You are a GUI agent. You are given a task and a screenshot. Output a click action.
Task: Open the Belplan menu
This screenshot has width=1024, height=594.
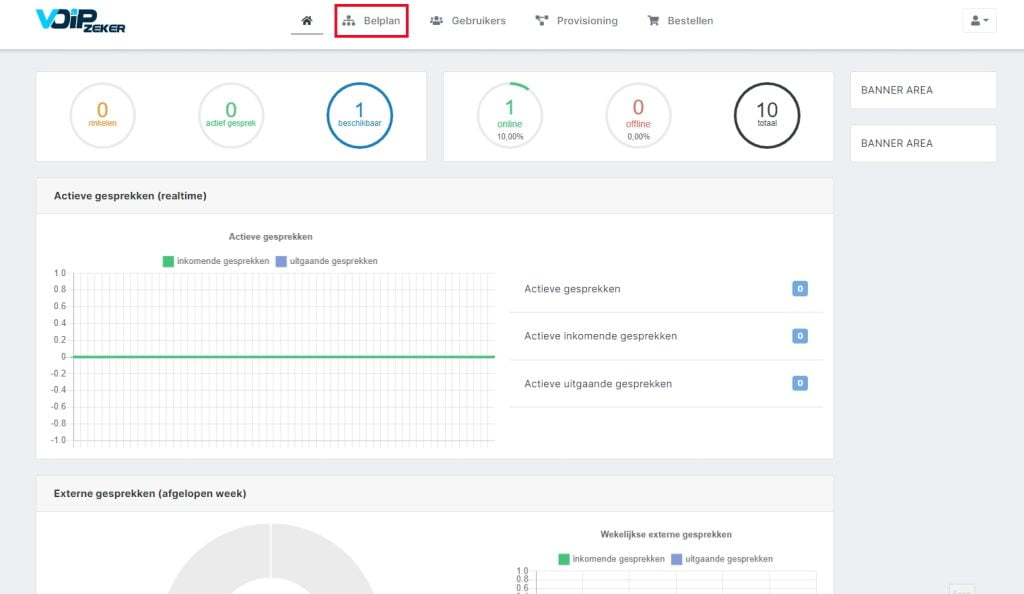click(372, 21)
